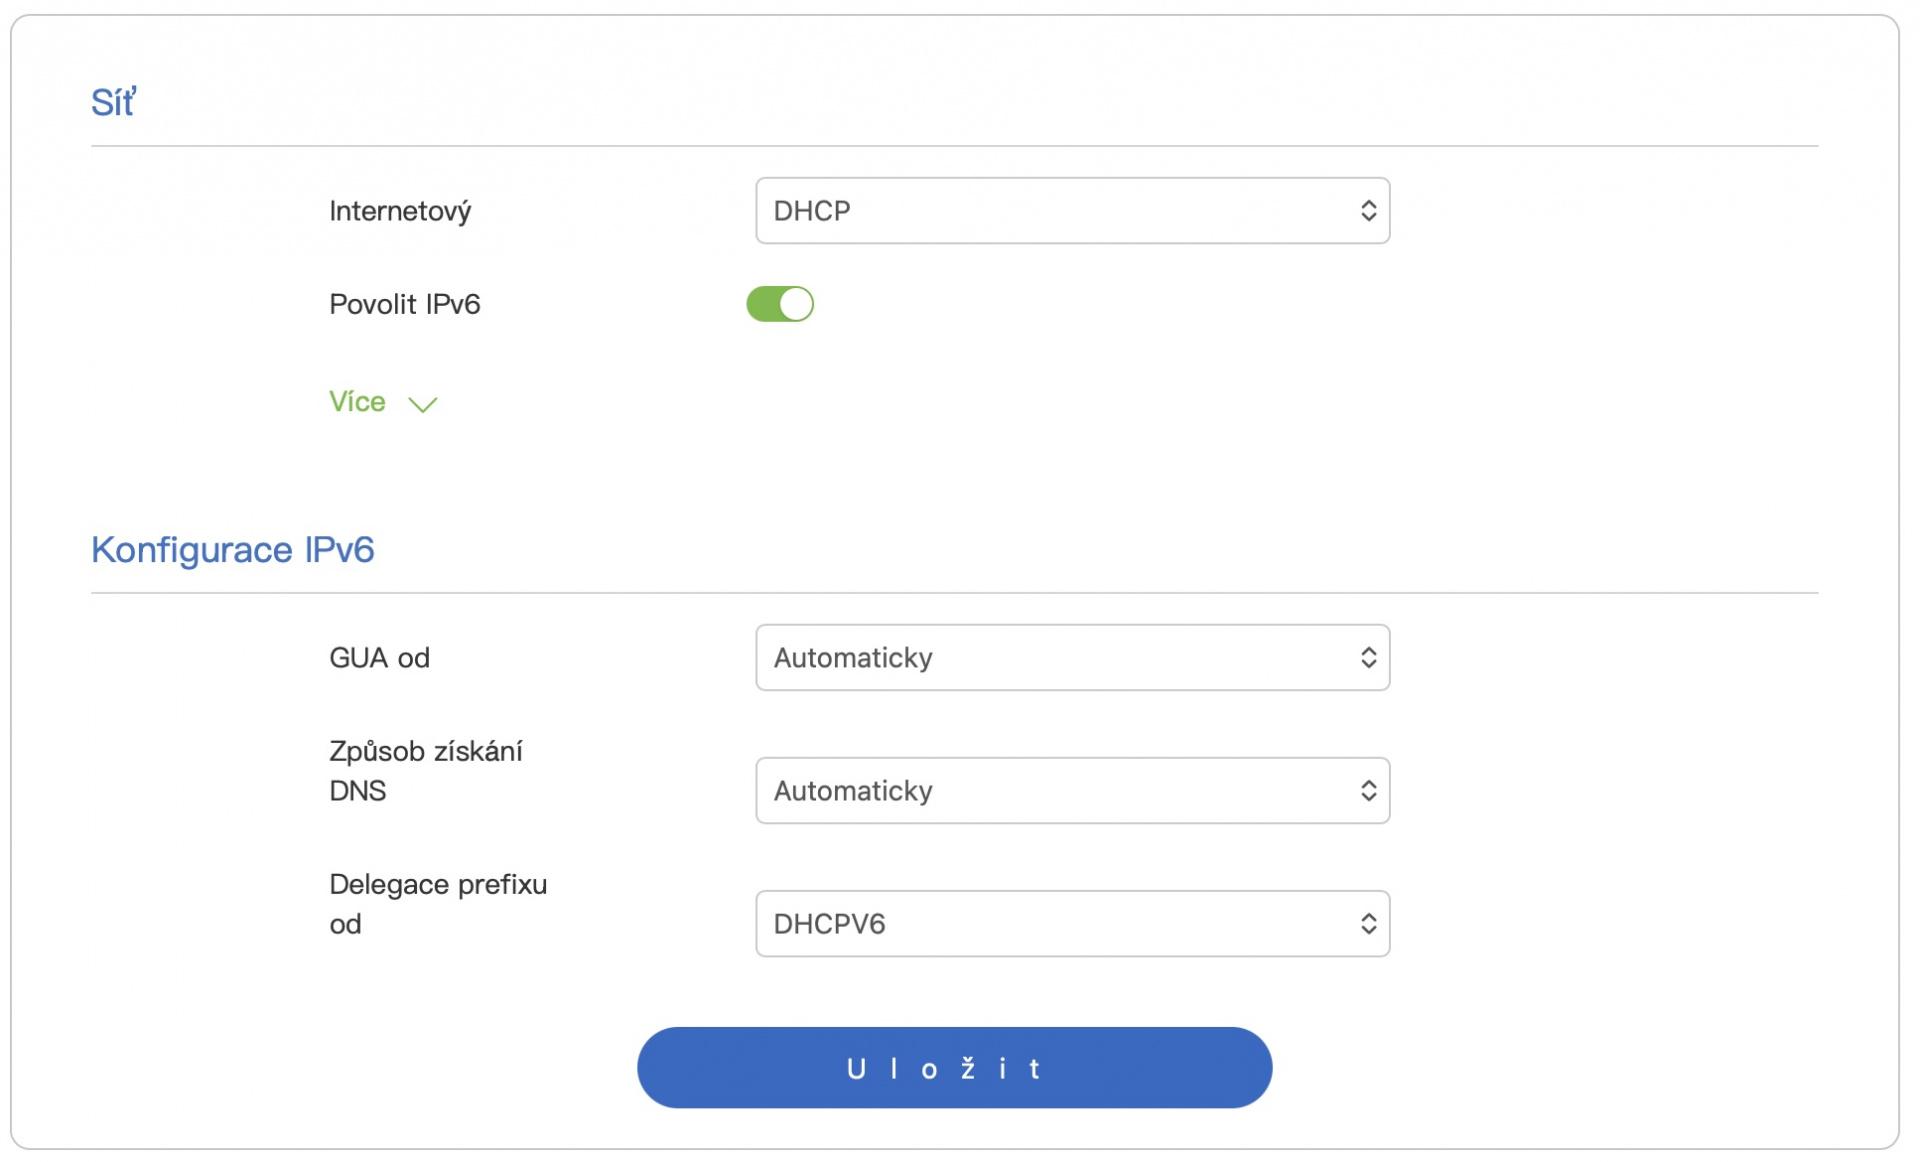
Task: Expand the chevron next to Více
Action: (423, 404)
